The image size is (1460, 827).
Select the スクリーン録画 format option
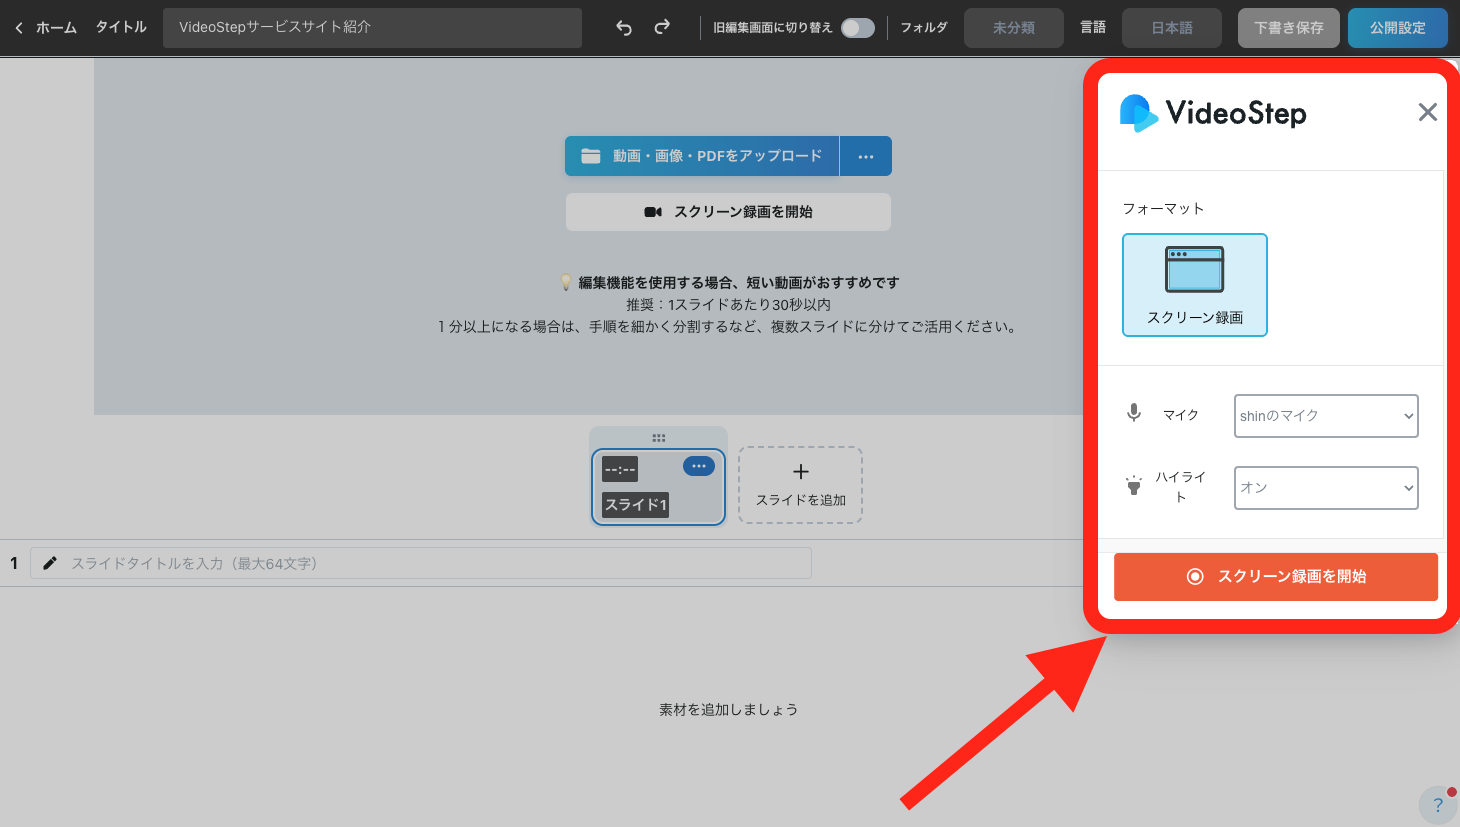(1195, 285)
